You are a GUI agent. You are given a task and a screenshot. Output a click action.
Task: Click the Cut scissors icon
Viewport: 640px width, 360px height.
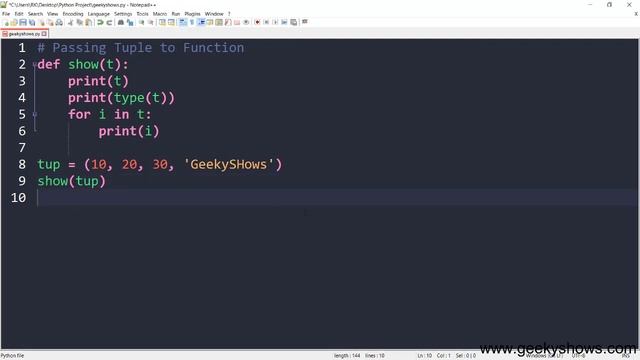(x=71, y=22)
